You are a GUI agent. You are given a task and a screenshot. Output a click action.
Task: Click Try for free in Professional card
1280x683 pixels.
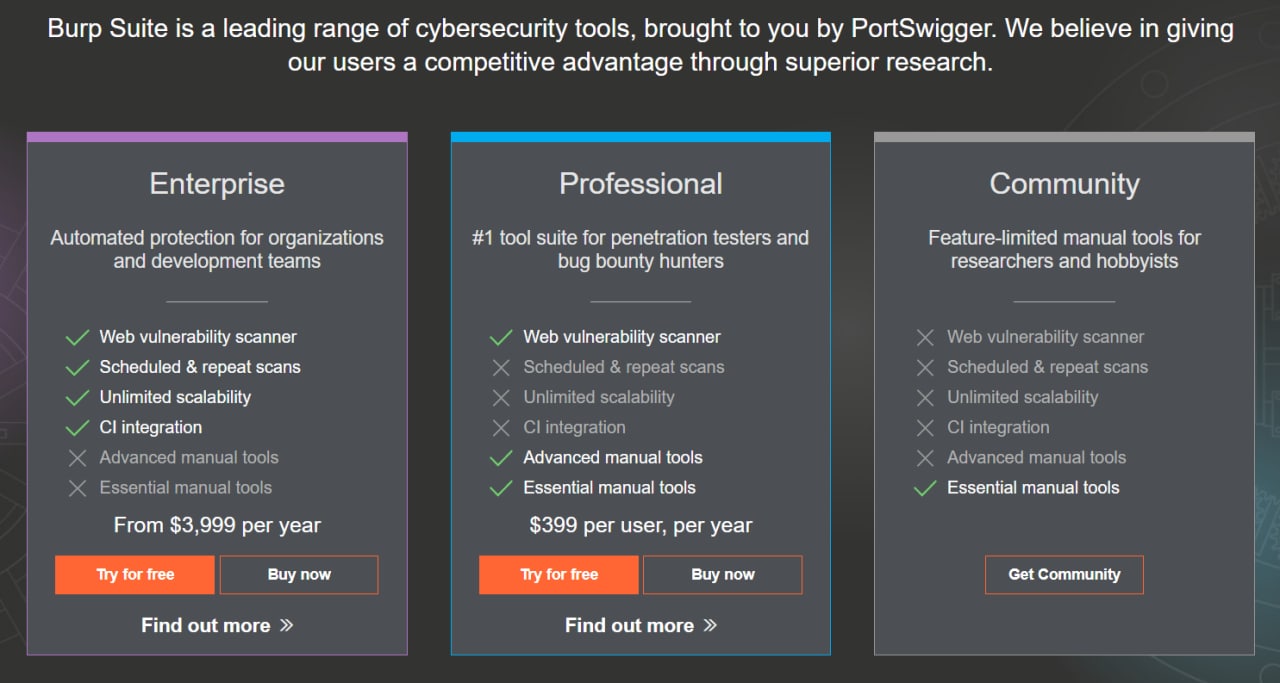[559, 575]
